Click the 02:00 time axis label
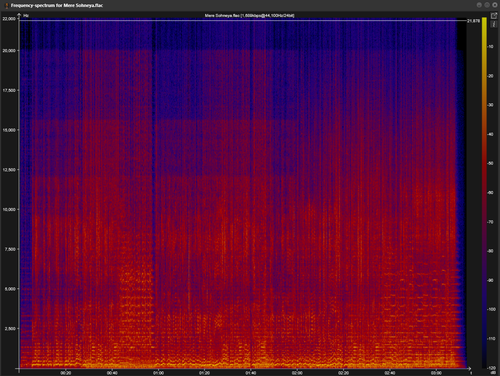 (297, 373)
